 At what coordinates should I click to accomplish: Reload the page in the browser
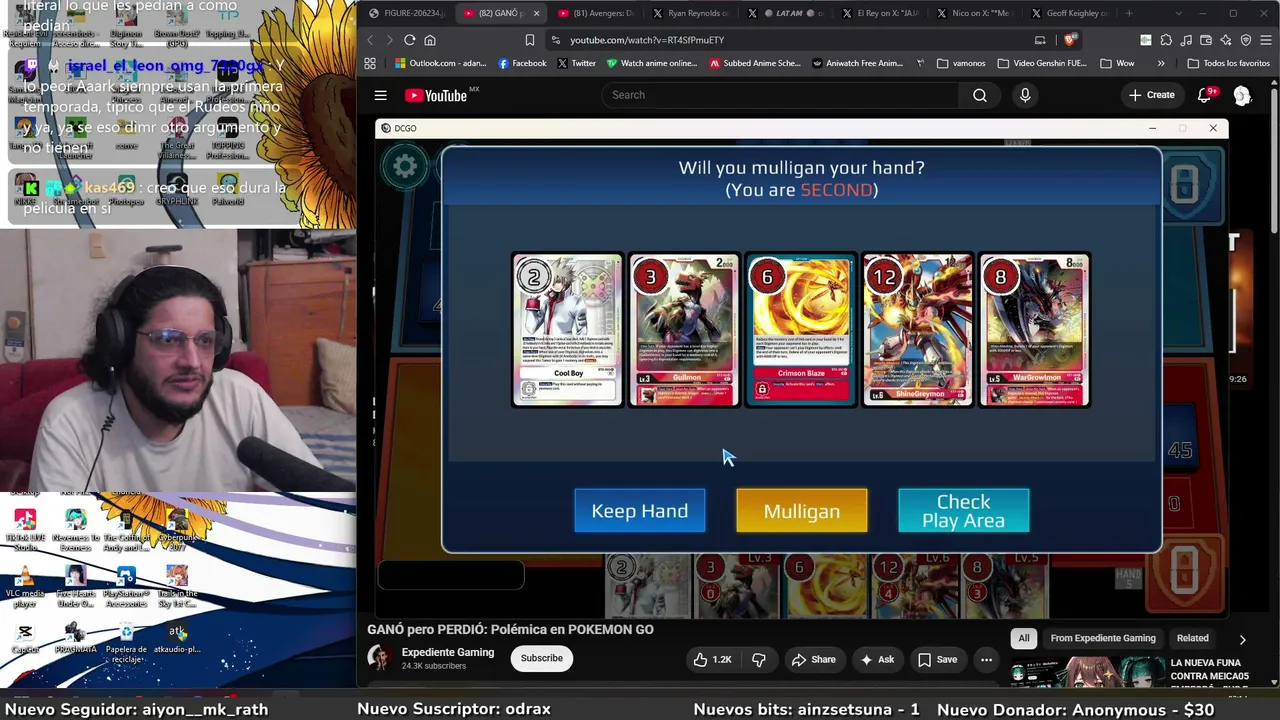point(409,40)
